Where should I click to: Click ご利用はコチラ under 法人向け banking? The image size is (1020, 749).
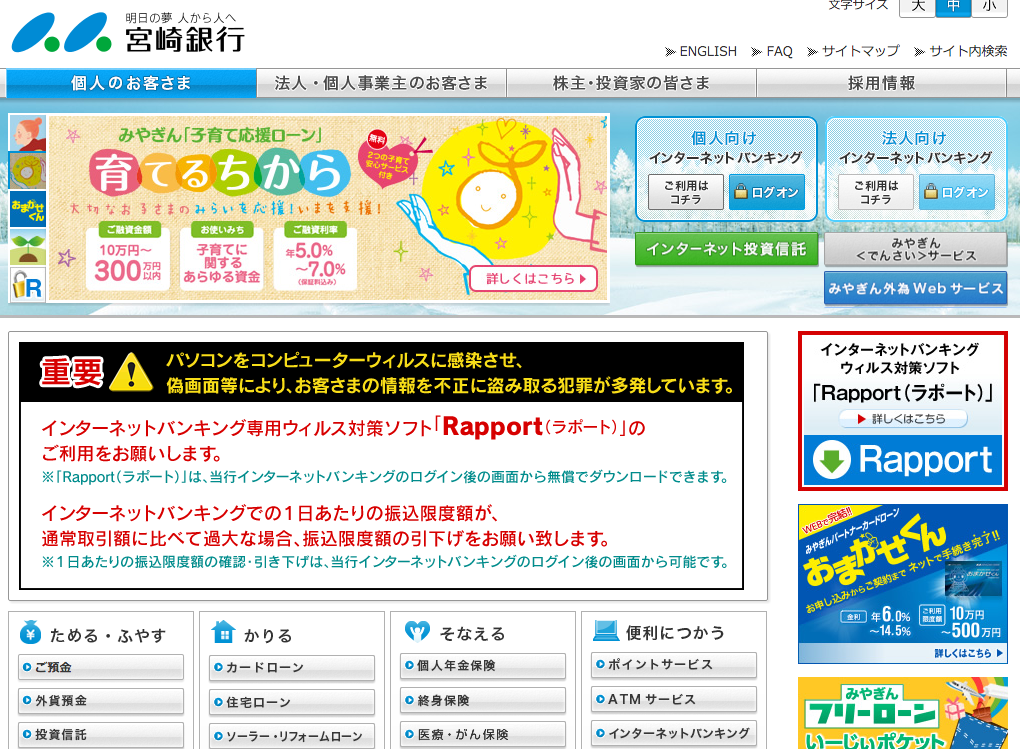[x=876, y=193]
